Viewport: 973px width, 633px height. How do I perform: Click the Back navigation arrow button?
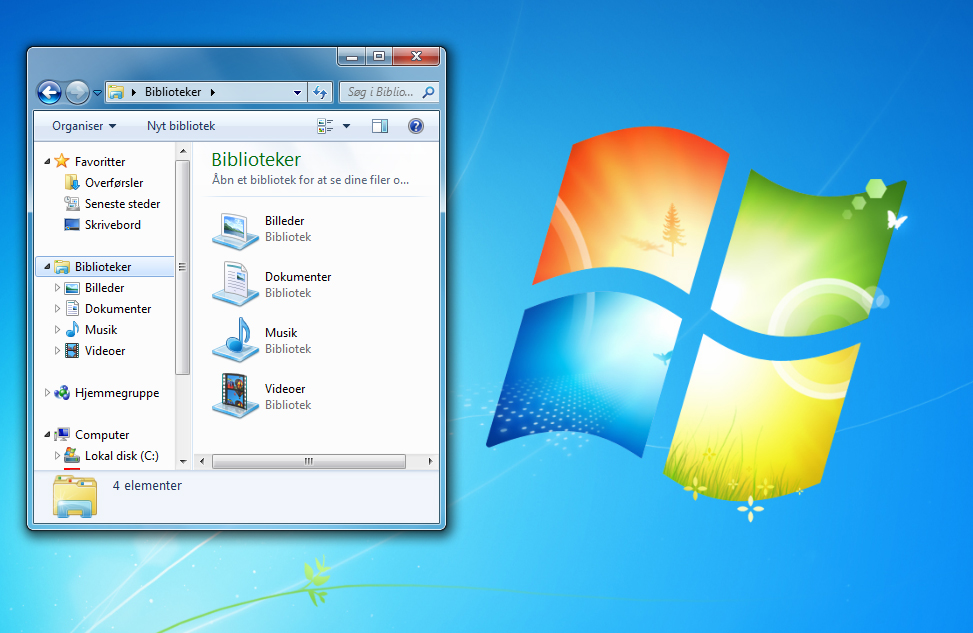pos(49,92)
